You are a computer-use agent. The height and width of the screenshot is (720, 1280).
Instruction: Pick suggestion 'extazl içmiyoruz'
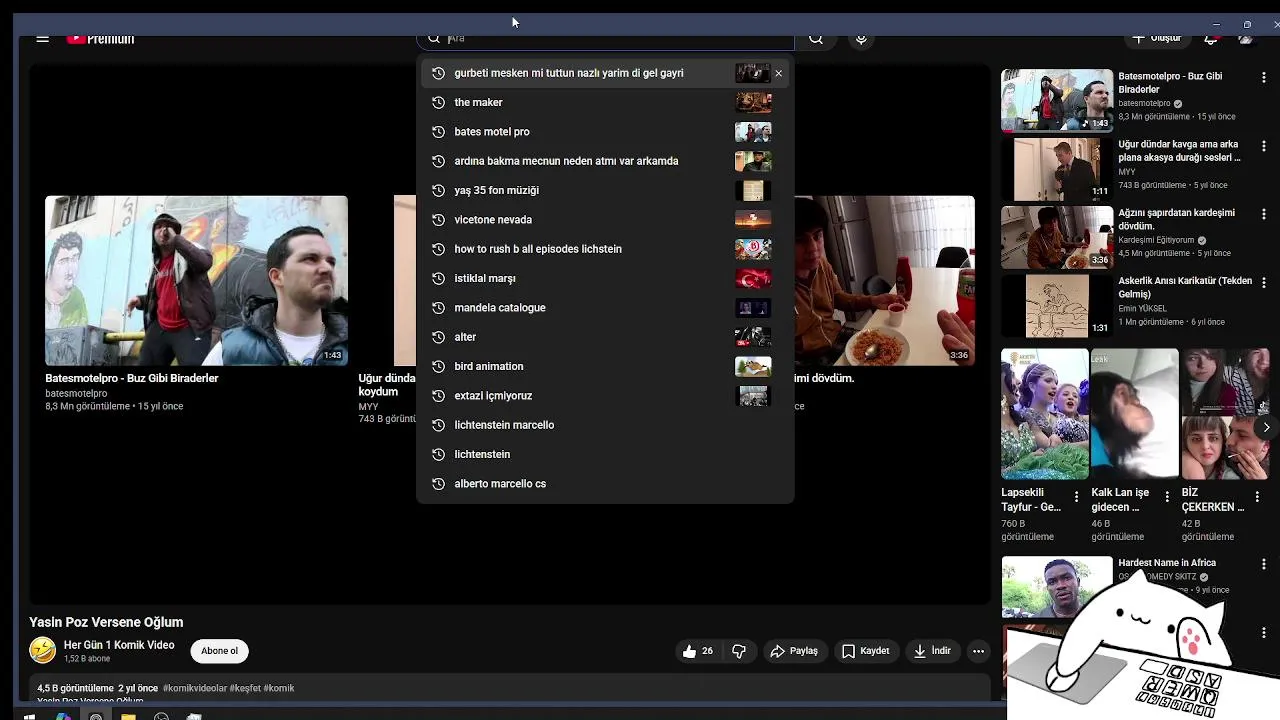(605, 396)
